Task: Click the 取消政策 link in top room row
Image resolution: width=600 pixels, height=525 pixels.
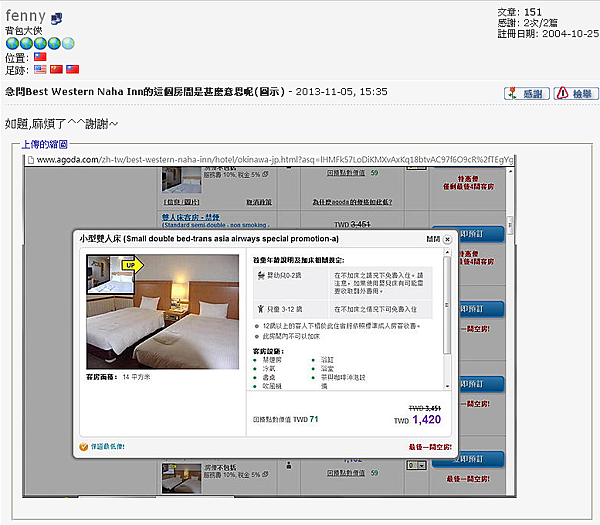Action: [258, 202]
